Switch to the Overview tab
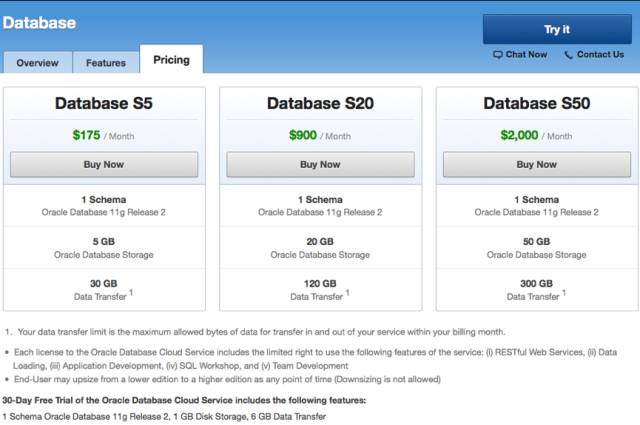640x425 pixels. (x=38, y=63)
